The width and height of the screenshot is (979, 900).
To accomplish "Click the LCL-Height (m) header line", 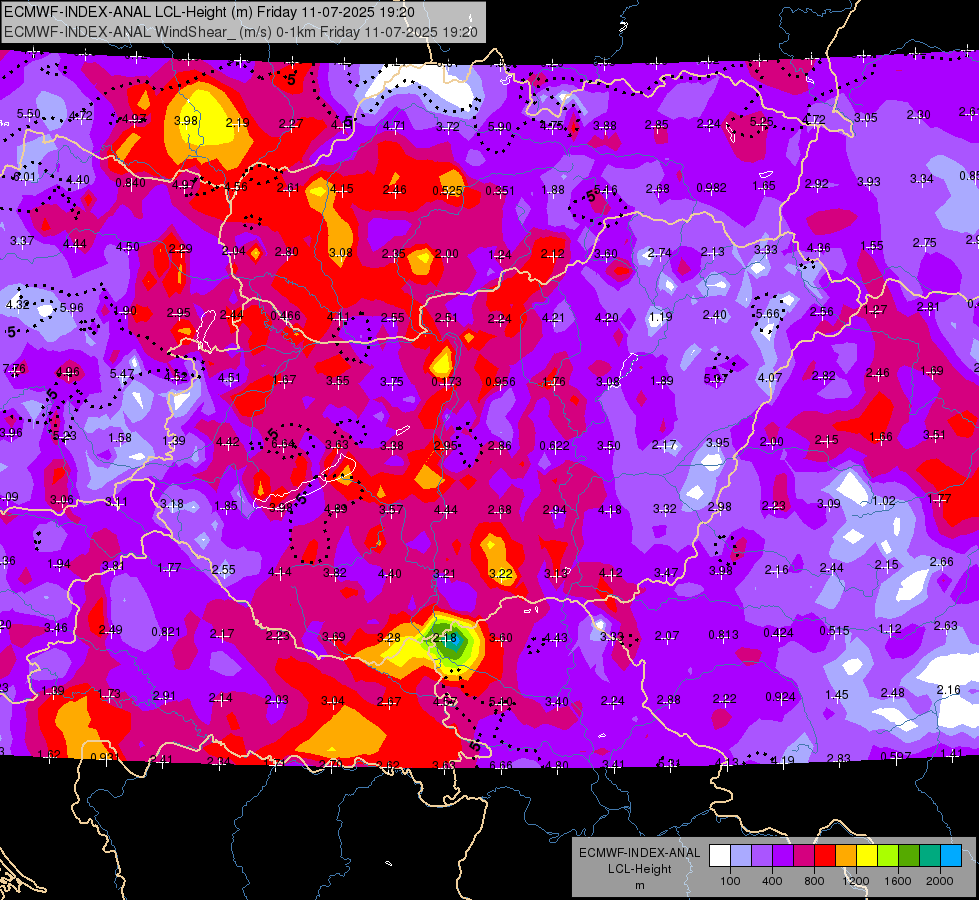I will (209, 12).
